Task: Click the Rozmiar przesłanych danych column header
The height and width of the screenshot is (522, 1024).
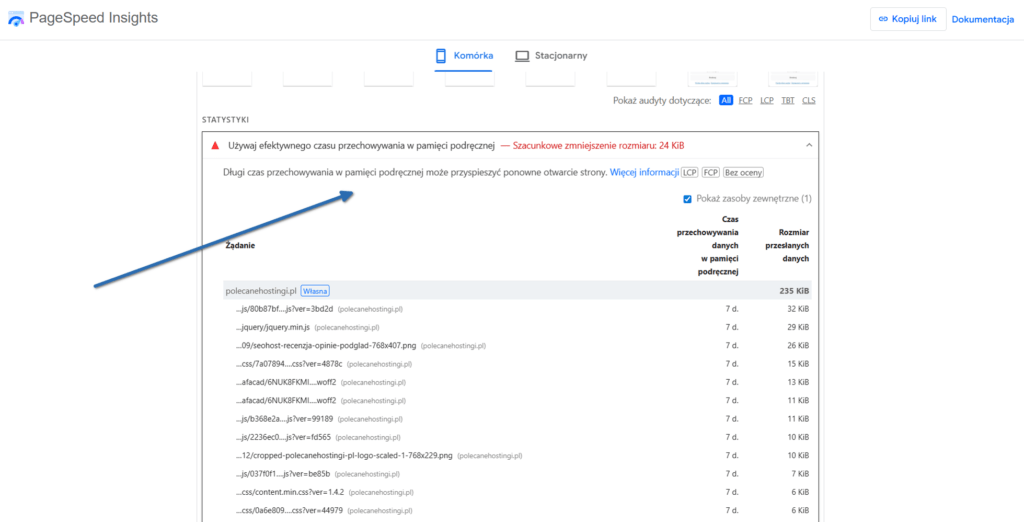Action: pyautogui.click(x=787, y=245)
